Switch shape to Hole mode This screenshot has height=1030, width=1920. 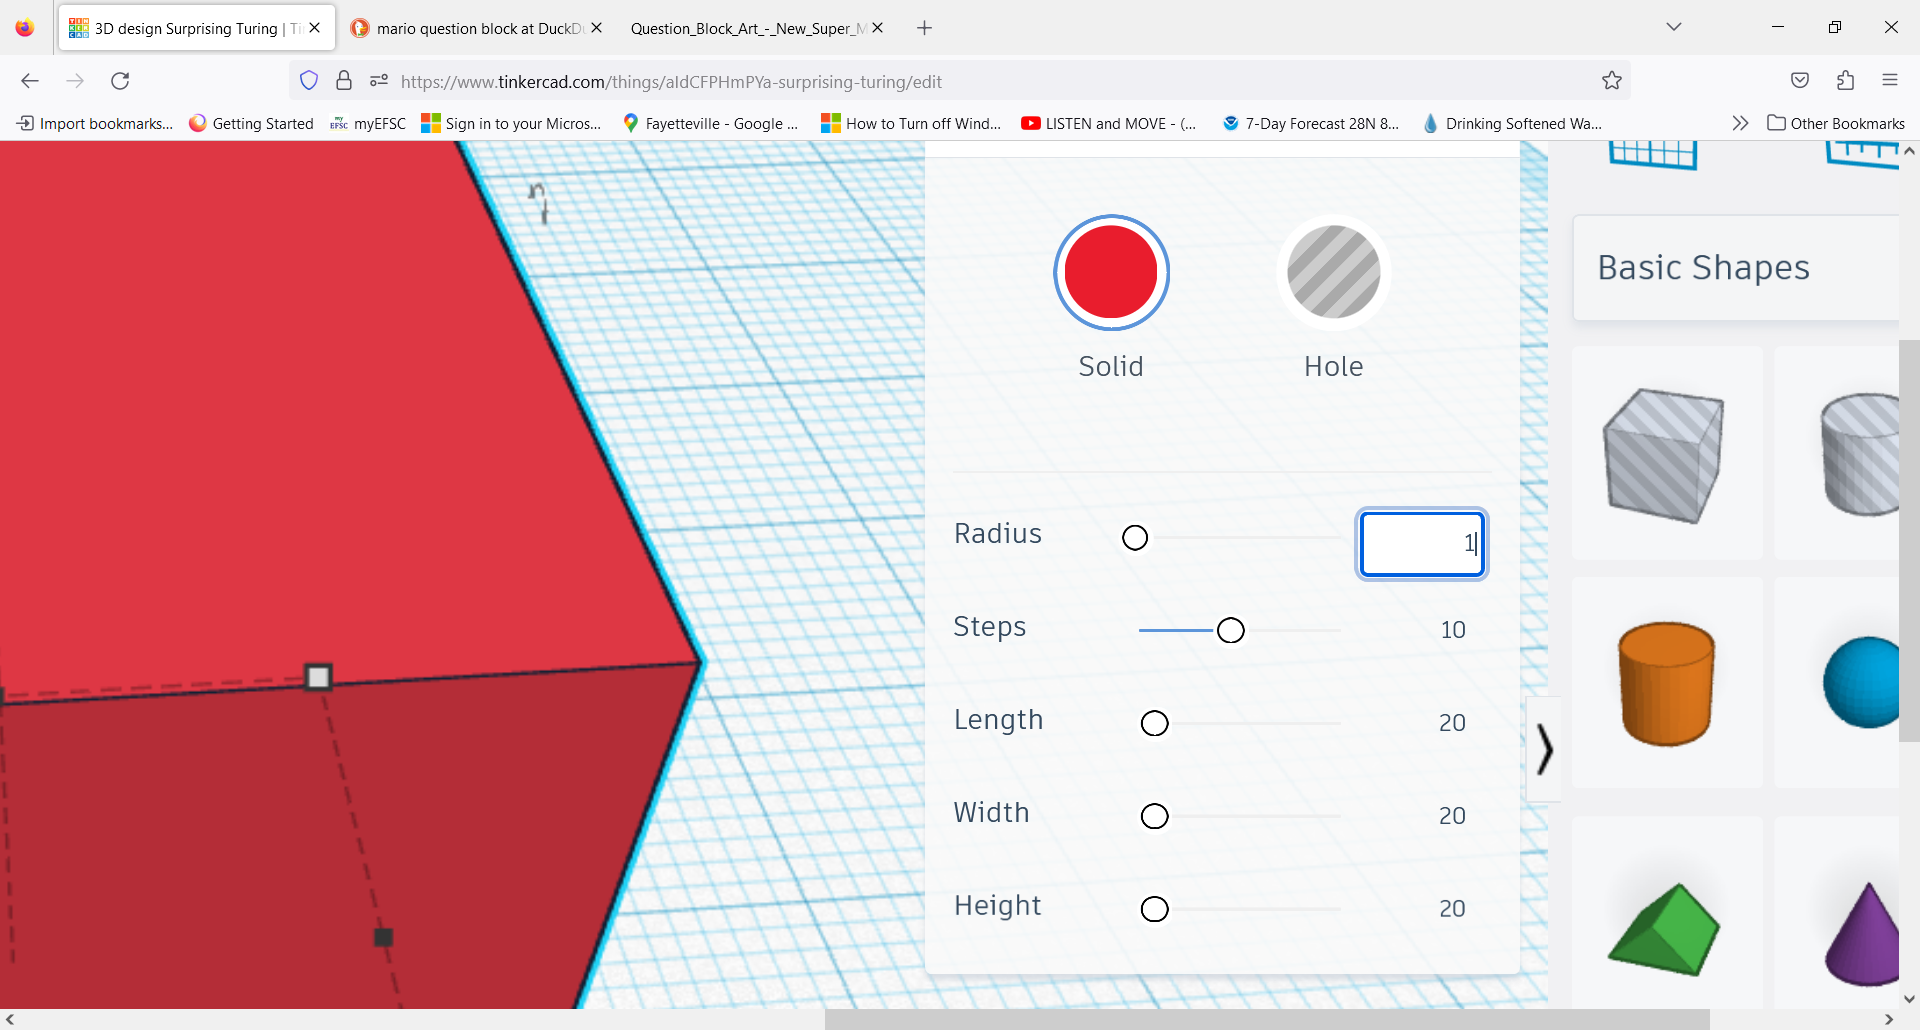point(1333,272)
